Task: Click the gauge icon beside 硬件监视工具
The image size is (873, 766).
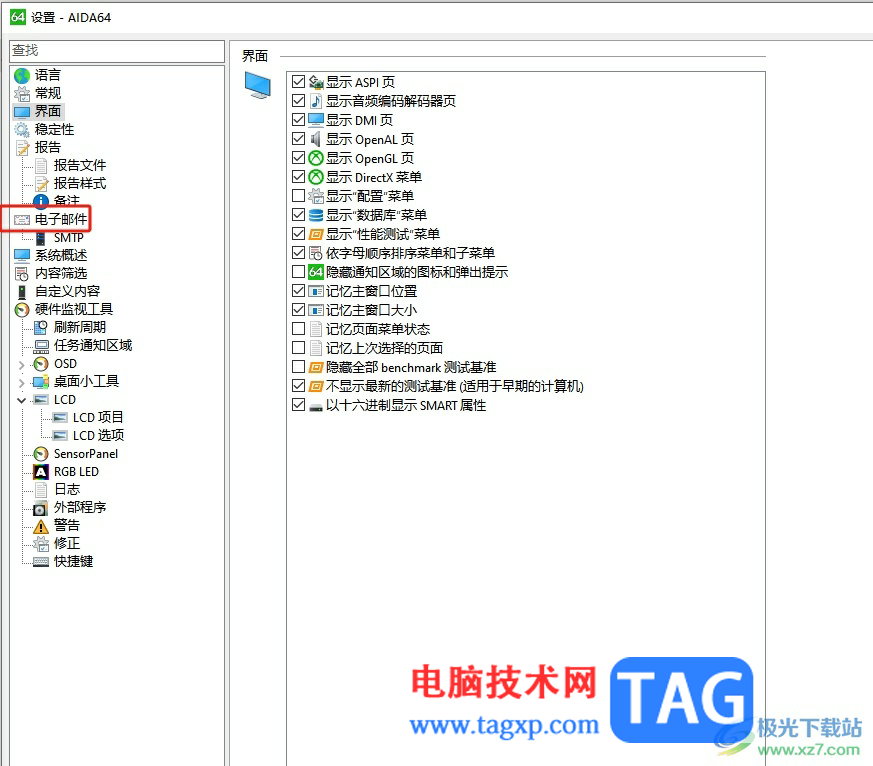Action: pos(22,310)
